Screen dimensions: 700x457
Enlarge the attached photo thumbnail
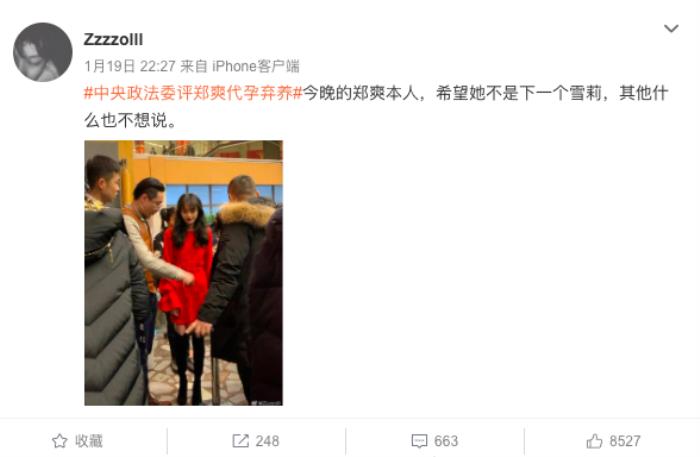[x=183, y=273]
